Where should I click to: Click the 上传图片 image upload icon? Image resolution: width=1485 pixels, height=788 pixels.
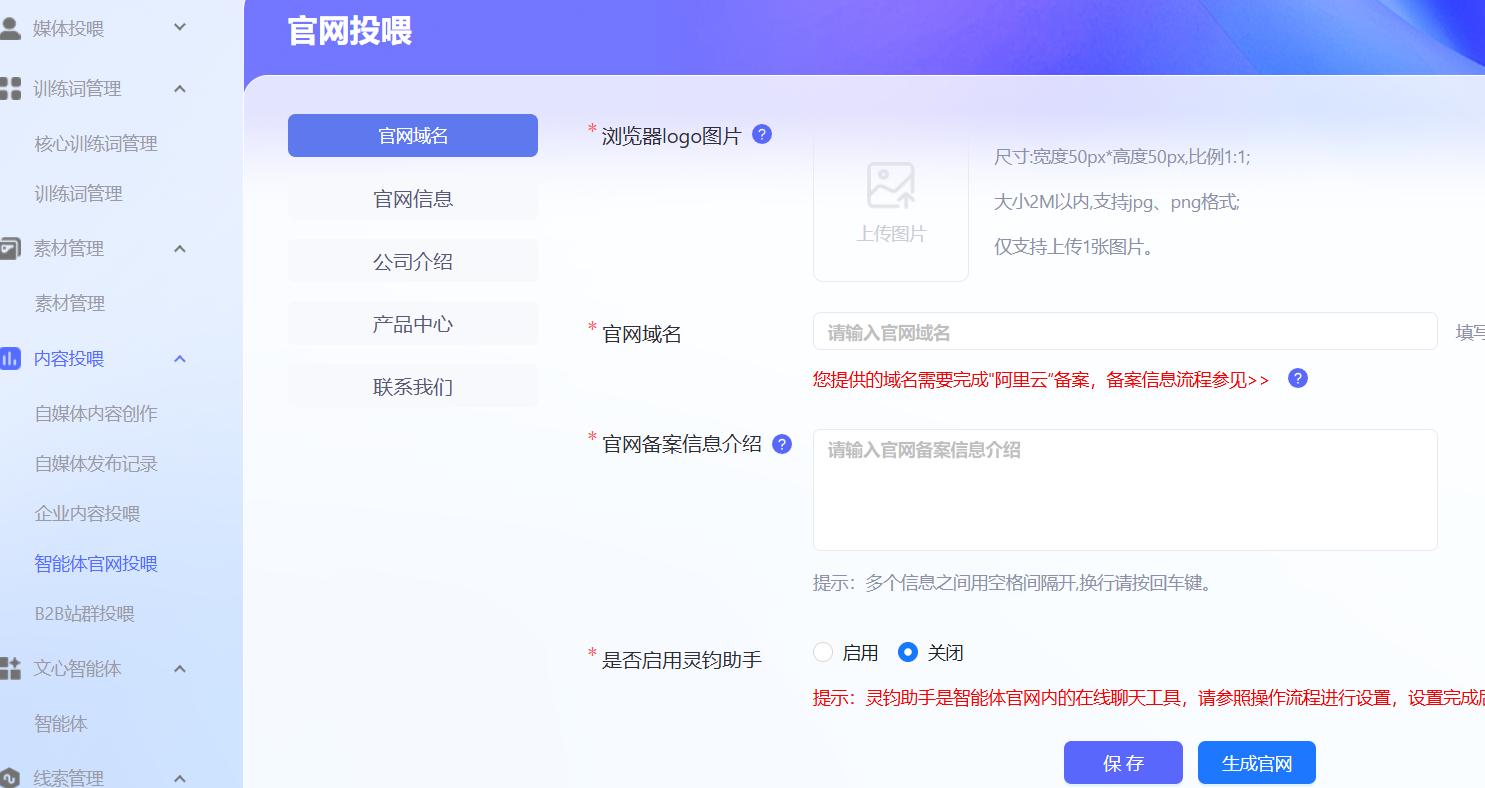pyautogui.click(x=890, y=186)
